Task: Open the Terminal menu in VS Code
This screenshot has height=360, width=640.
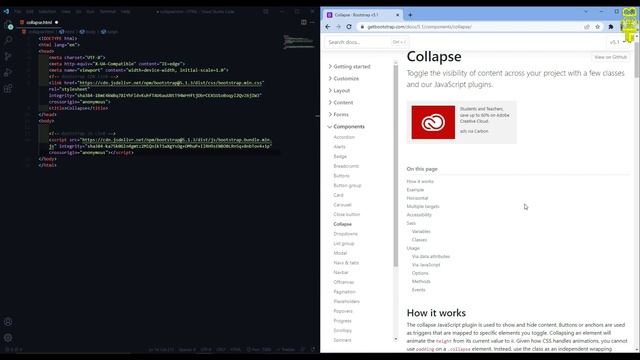Action: click(x=108, y=11)
